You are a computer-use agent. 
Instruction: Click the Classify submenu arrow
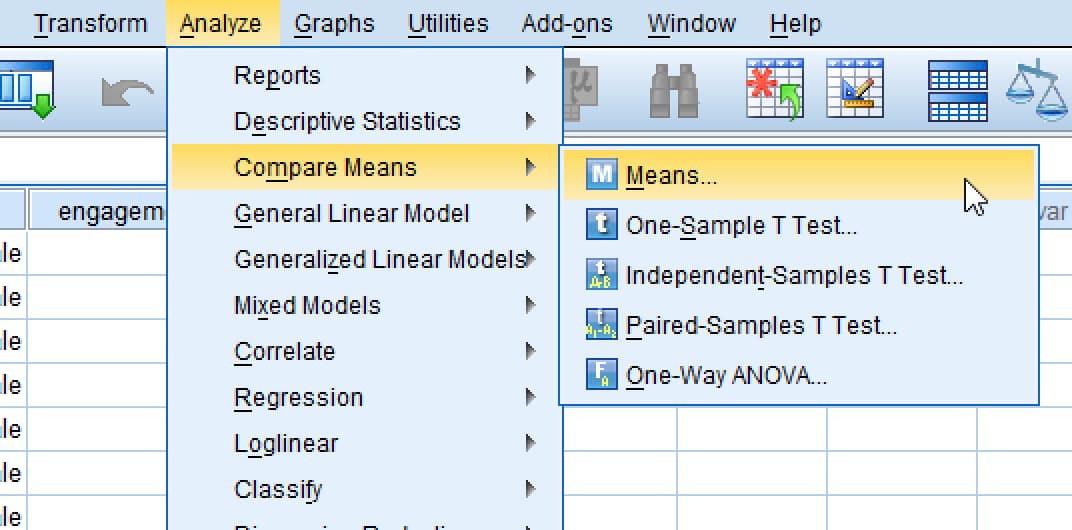pyautogui.click(x=530, y=490)
